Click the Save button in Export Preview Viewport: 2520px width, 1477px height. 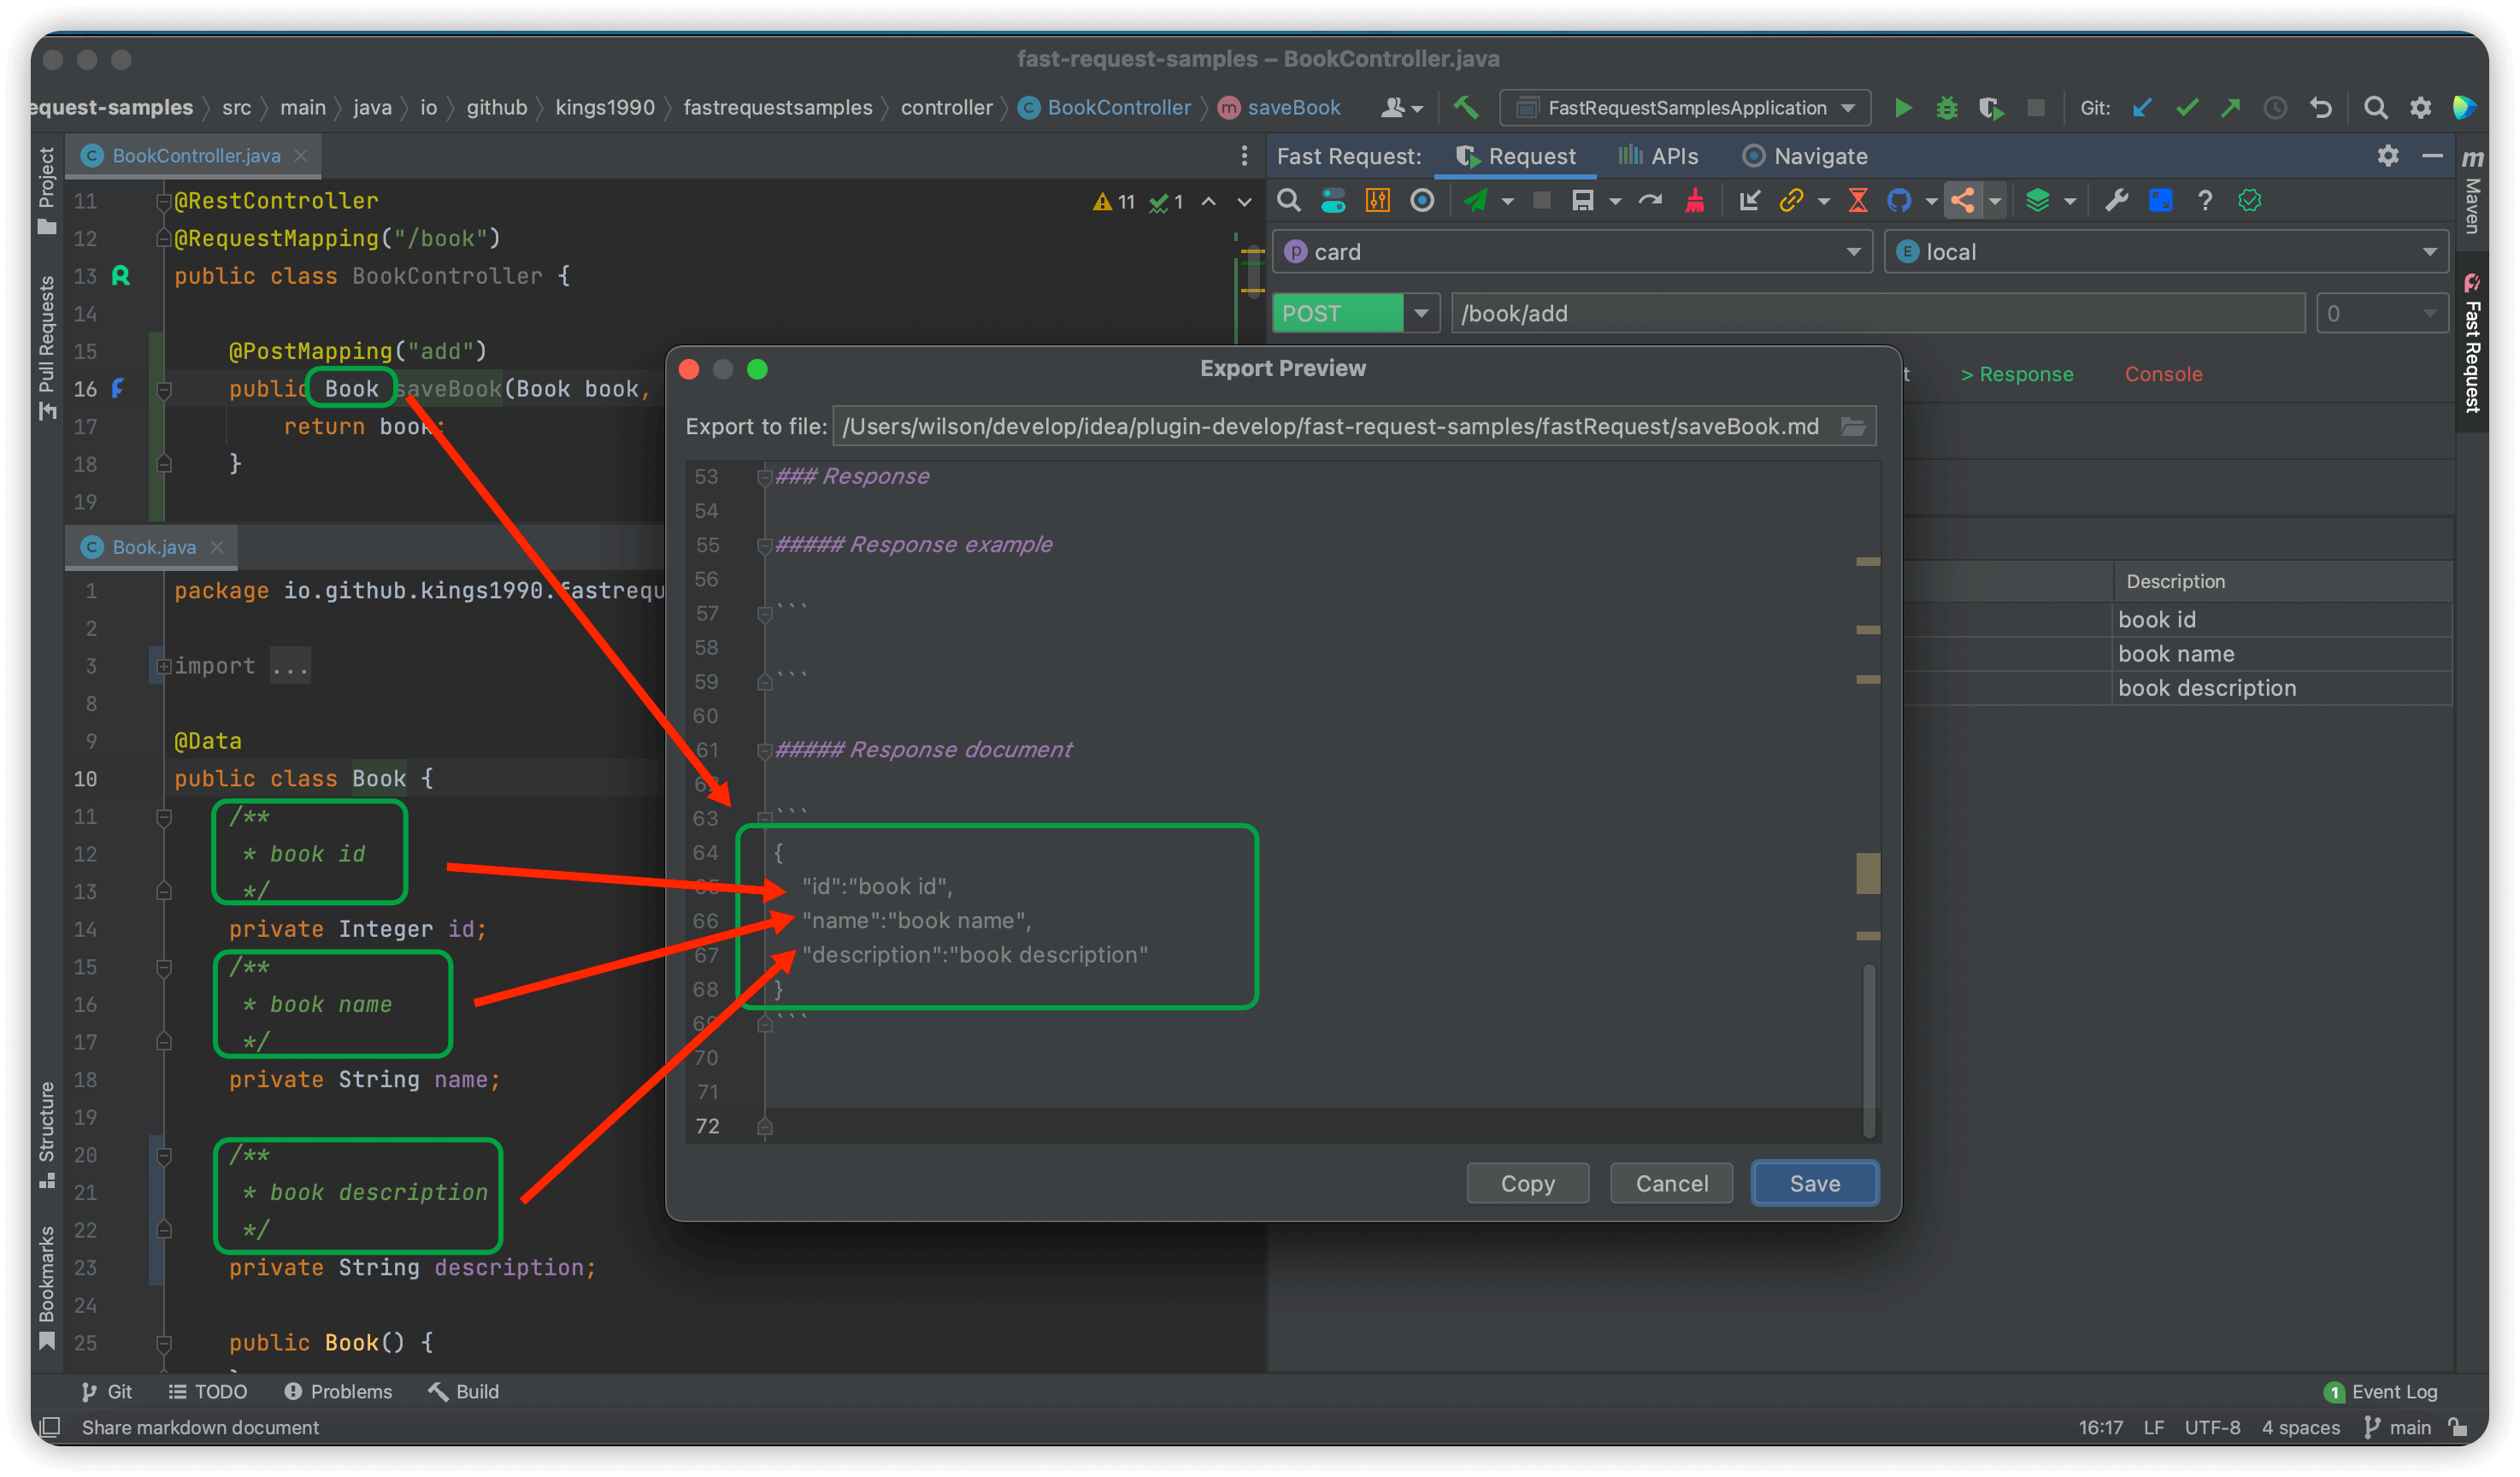[1814, 1184]
